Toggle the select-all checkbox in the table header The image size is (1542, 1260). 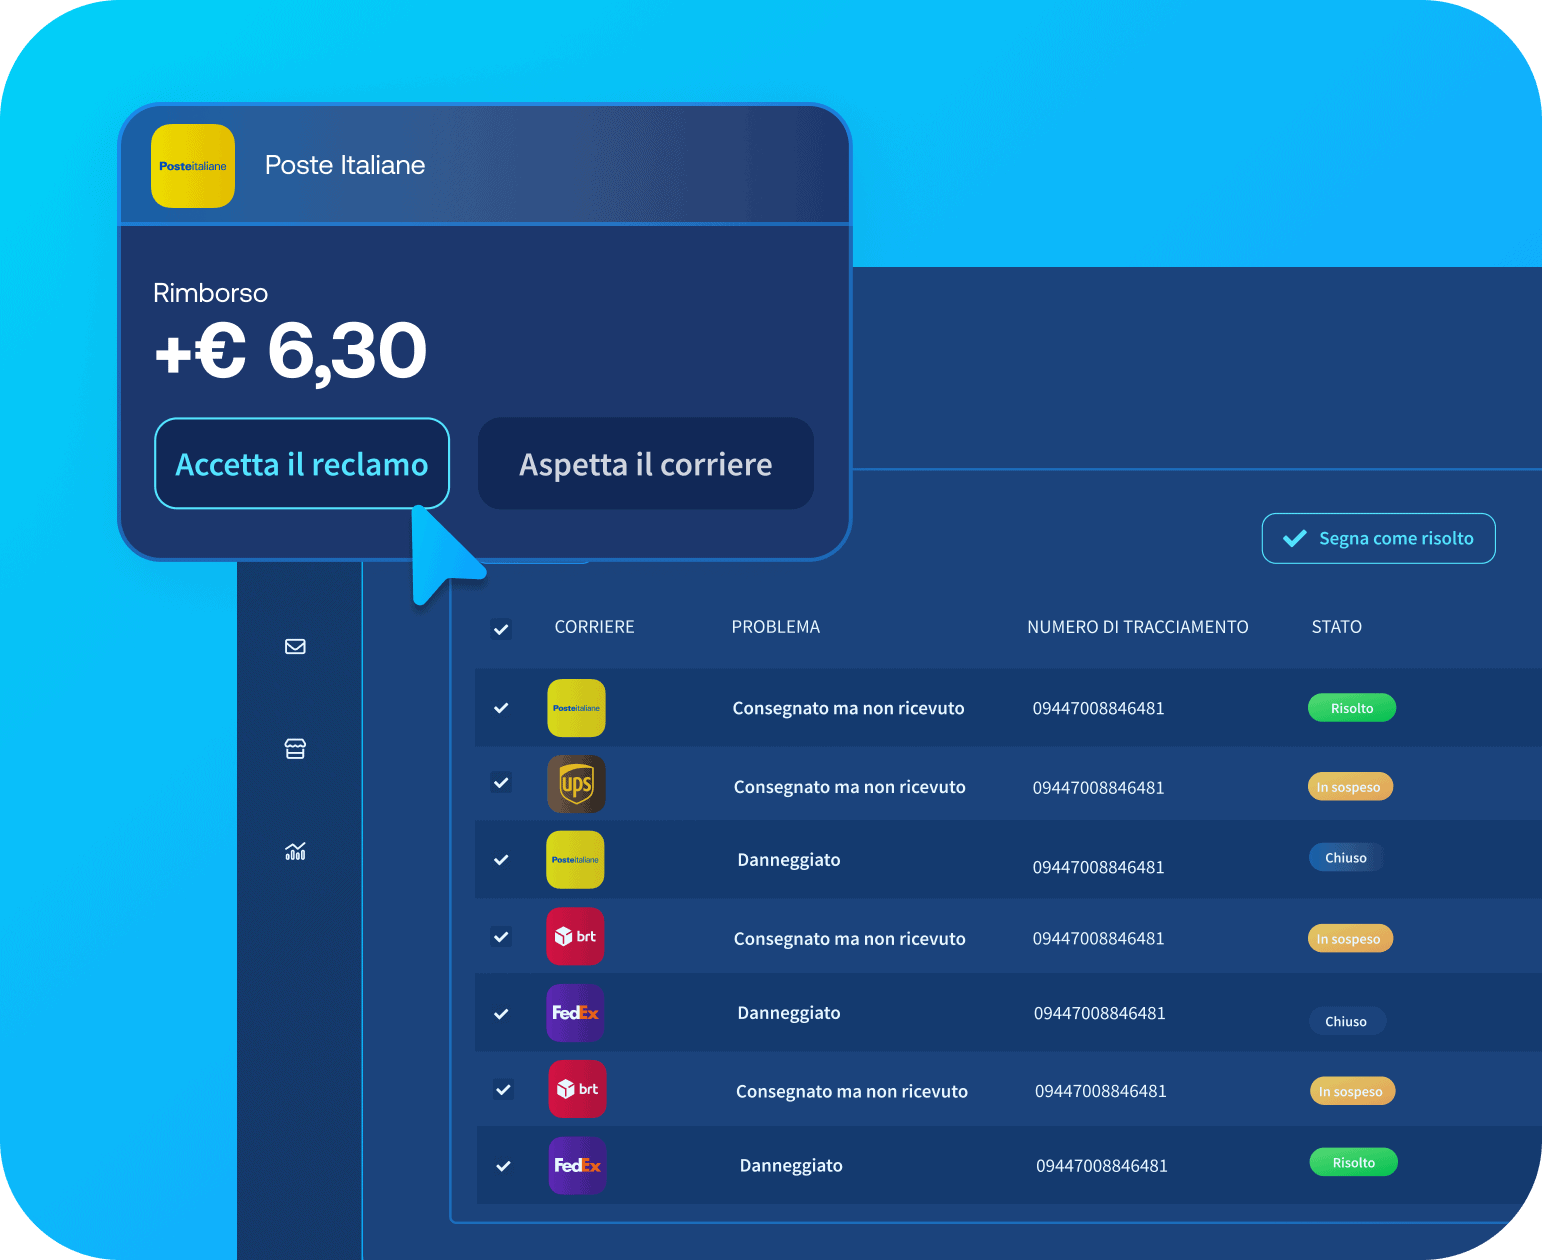point(502,629)
